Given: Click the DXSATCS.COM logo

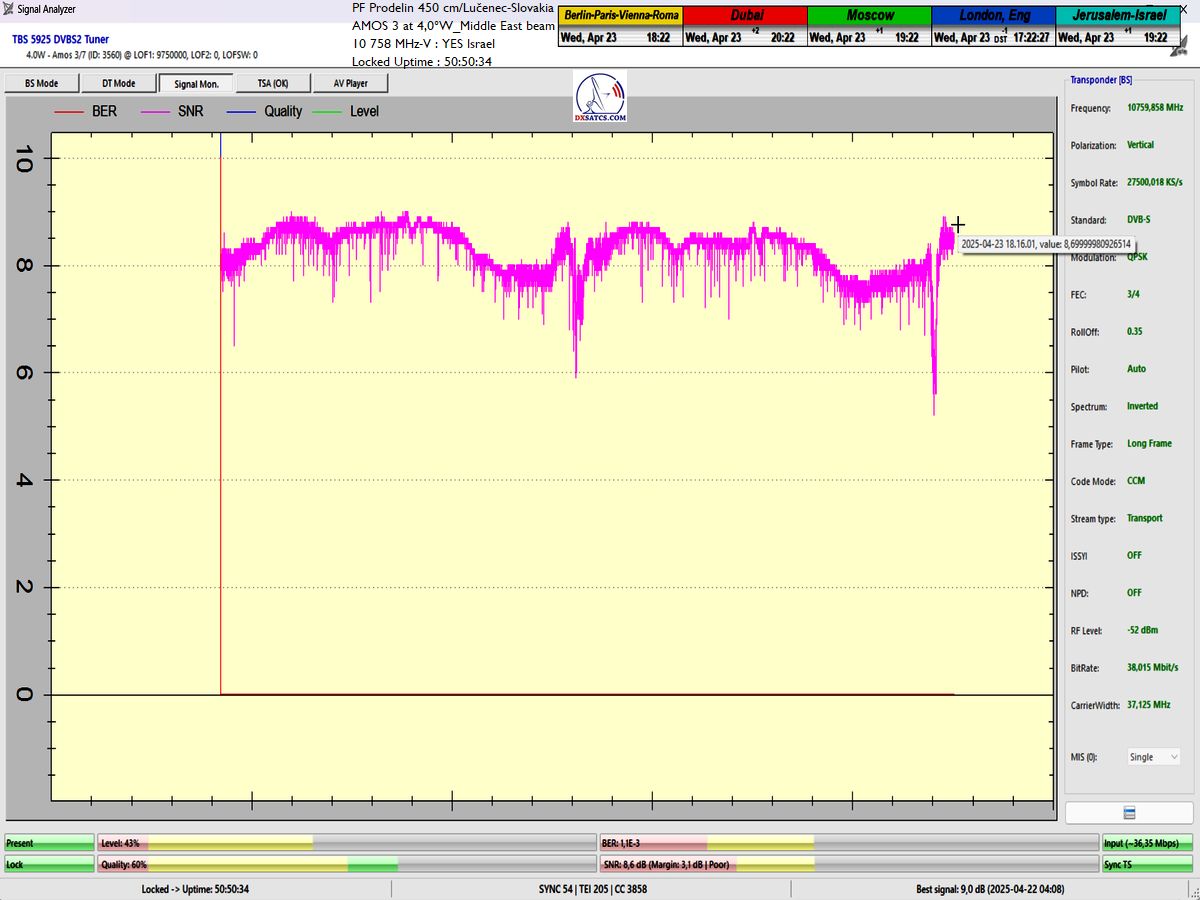Looking at the screenshot, I should [x=601, y=97].
